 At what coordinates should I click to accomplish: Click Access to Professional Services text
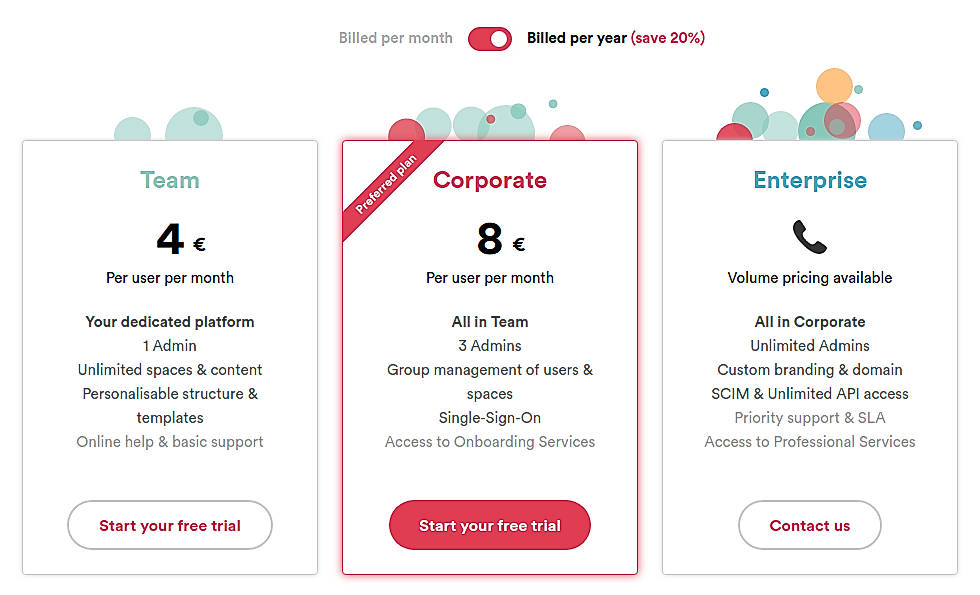[x=810, y=441]
